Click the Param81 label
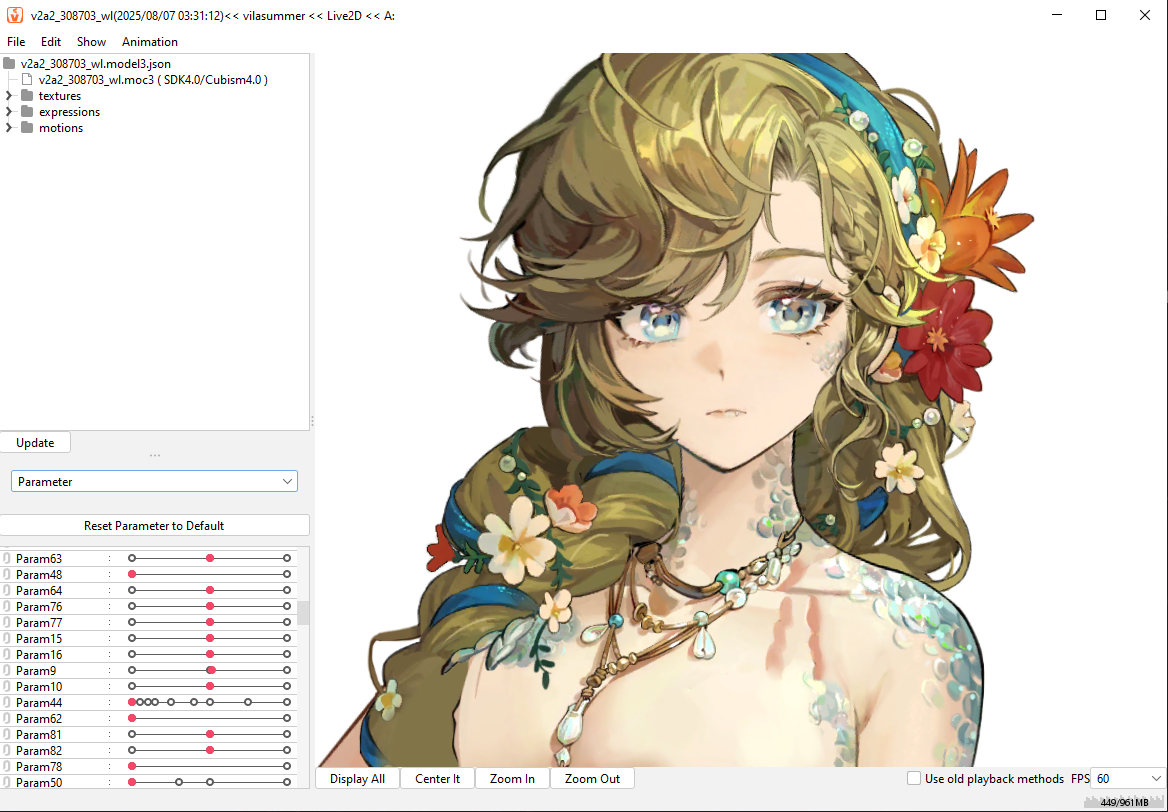This screenshot has height=812, width=1168. coord(39,735)
